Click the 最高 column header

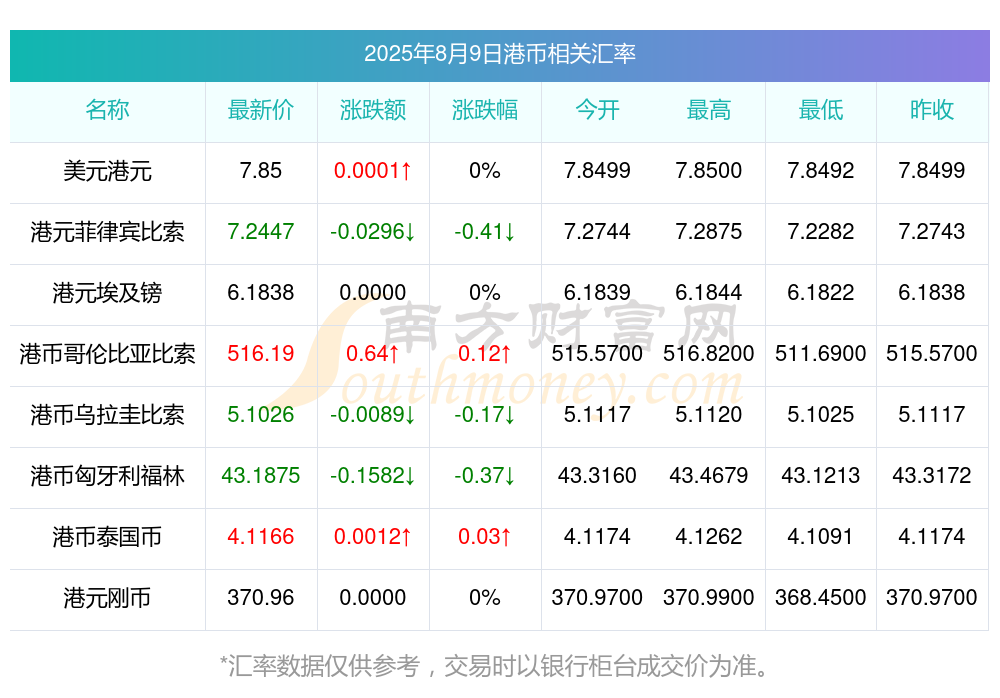(x=709, y=110)
